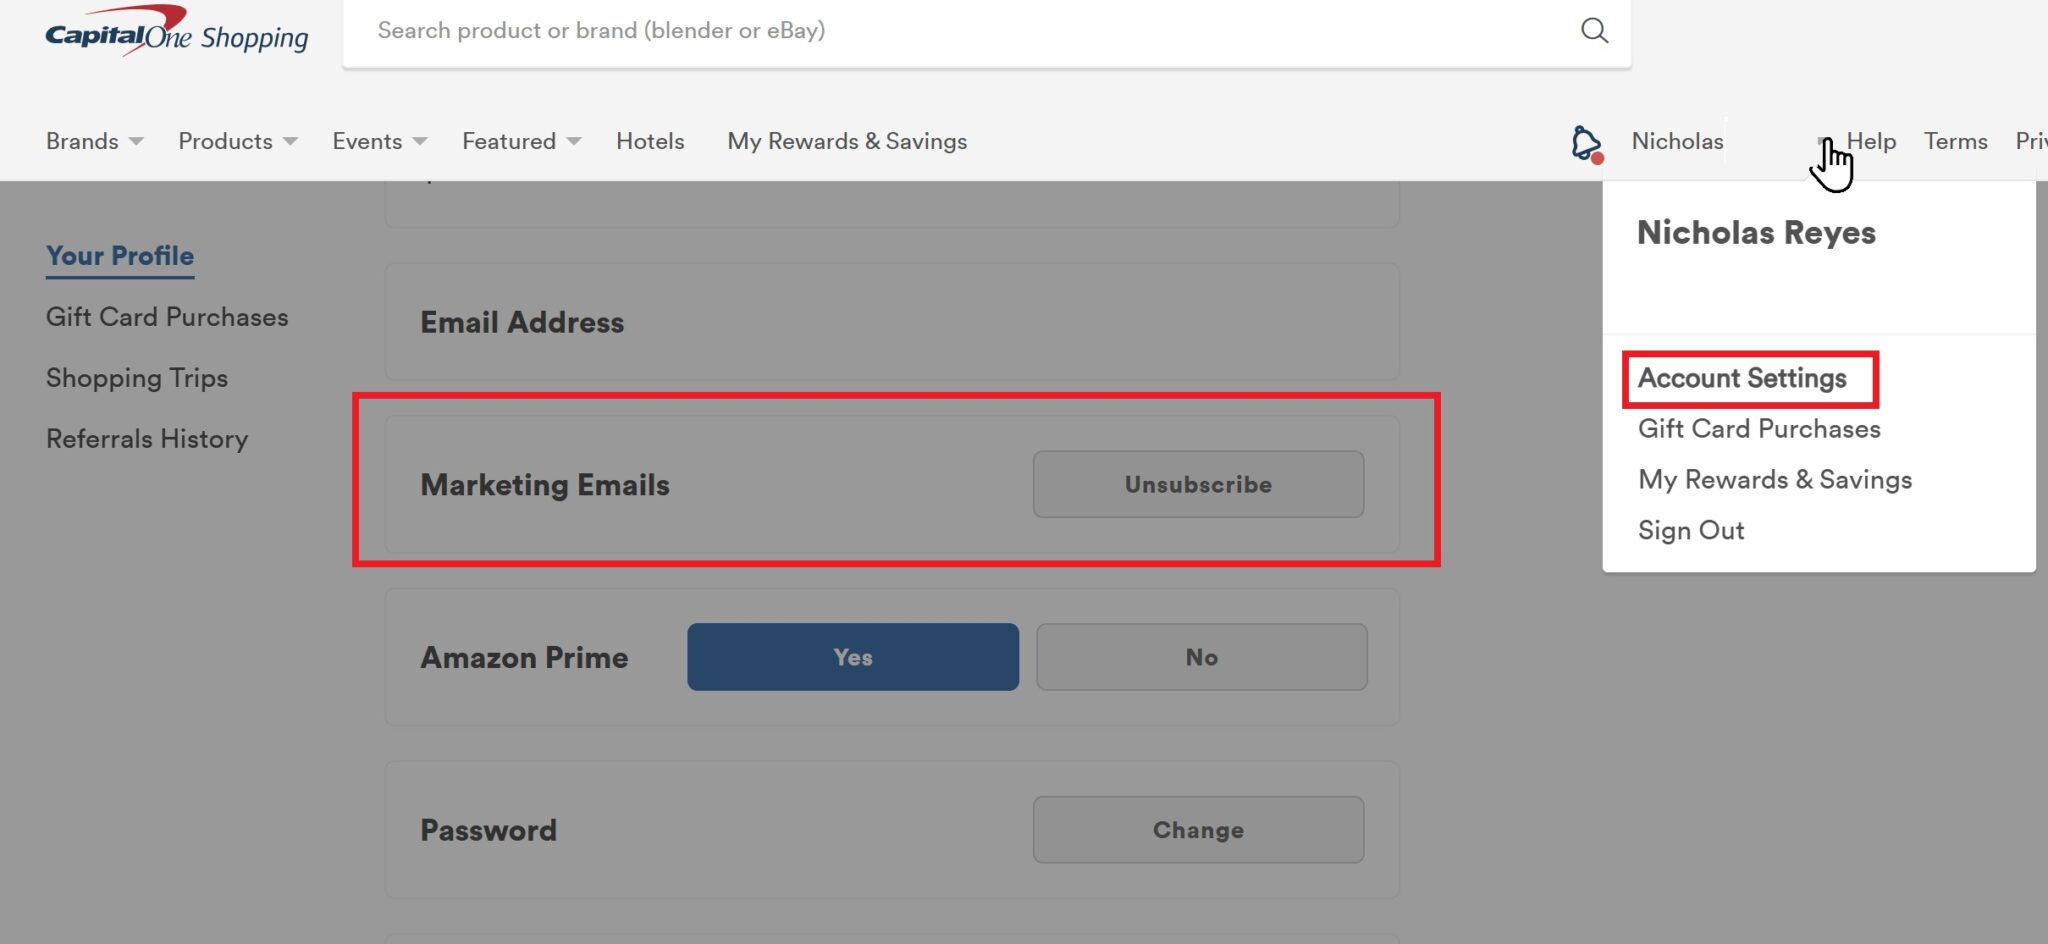Click the Capital One Shopping logo

(x=177, y=33)
